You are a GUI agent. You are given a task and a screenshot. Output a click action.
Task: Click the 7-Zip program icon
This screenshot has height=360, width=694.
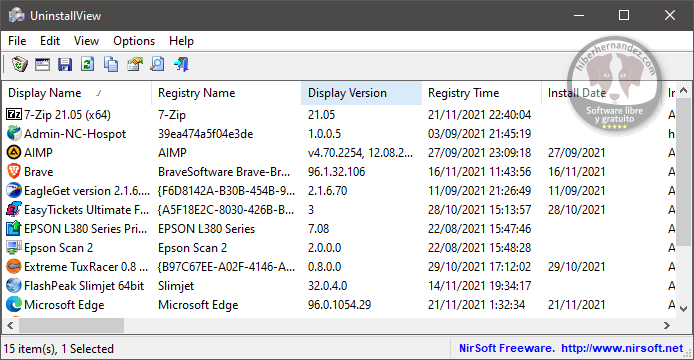click(14, 115)
